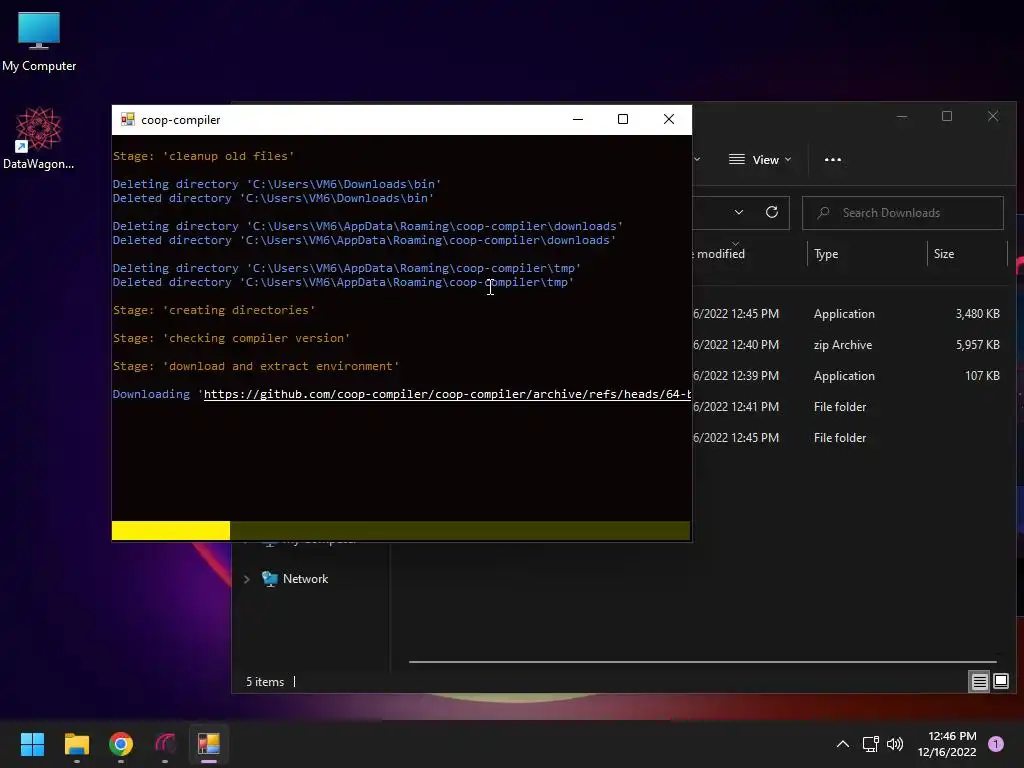Close the coop-compiler window
Image resolution: width=1024 pixels, height=768 pixels.
point(669,119)
